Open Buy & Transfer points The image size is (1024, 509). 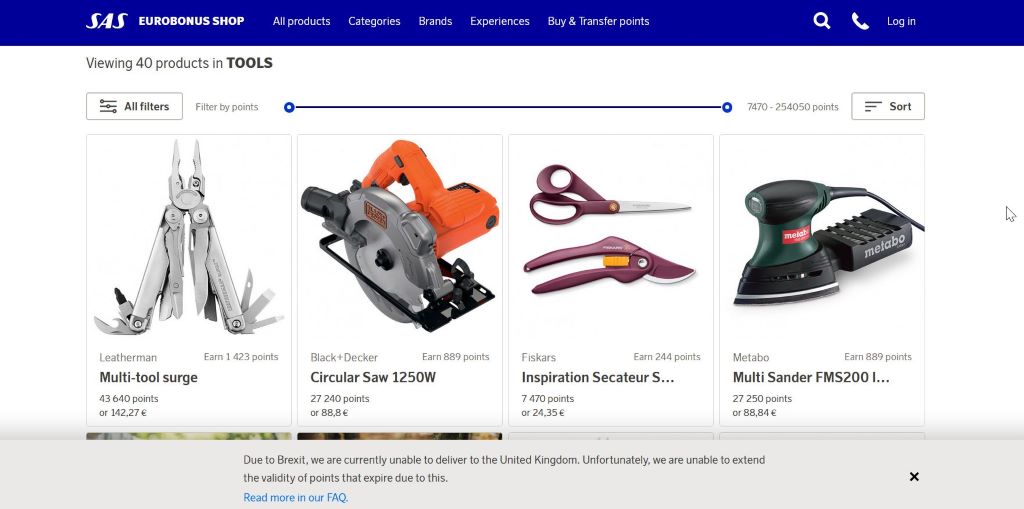[598, 22]
